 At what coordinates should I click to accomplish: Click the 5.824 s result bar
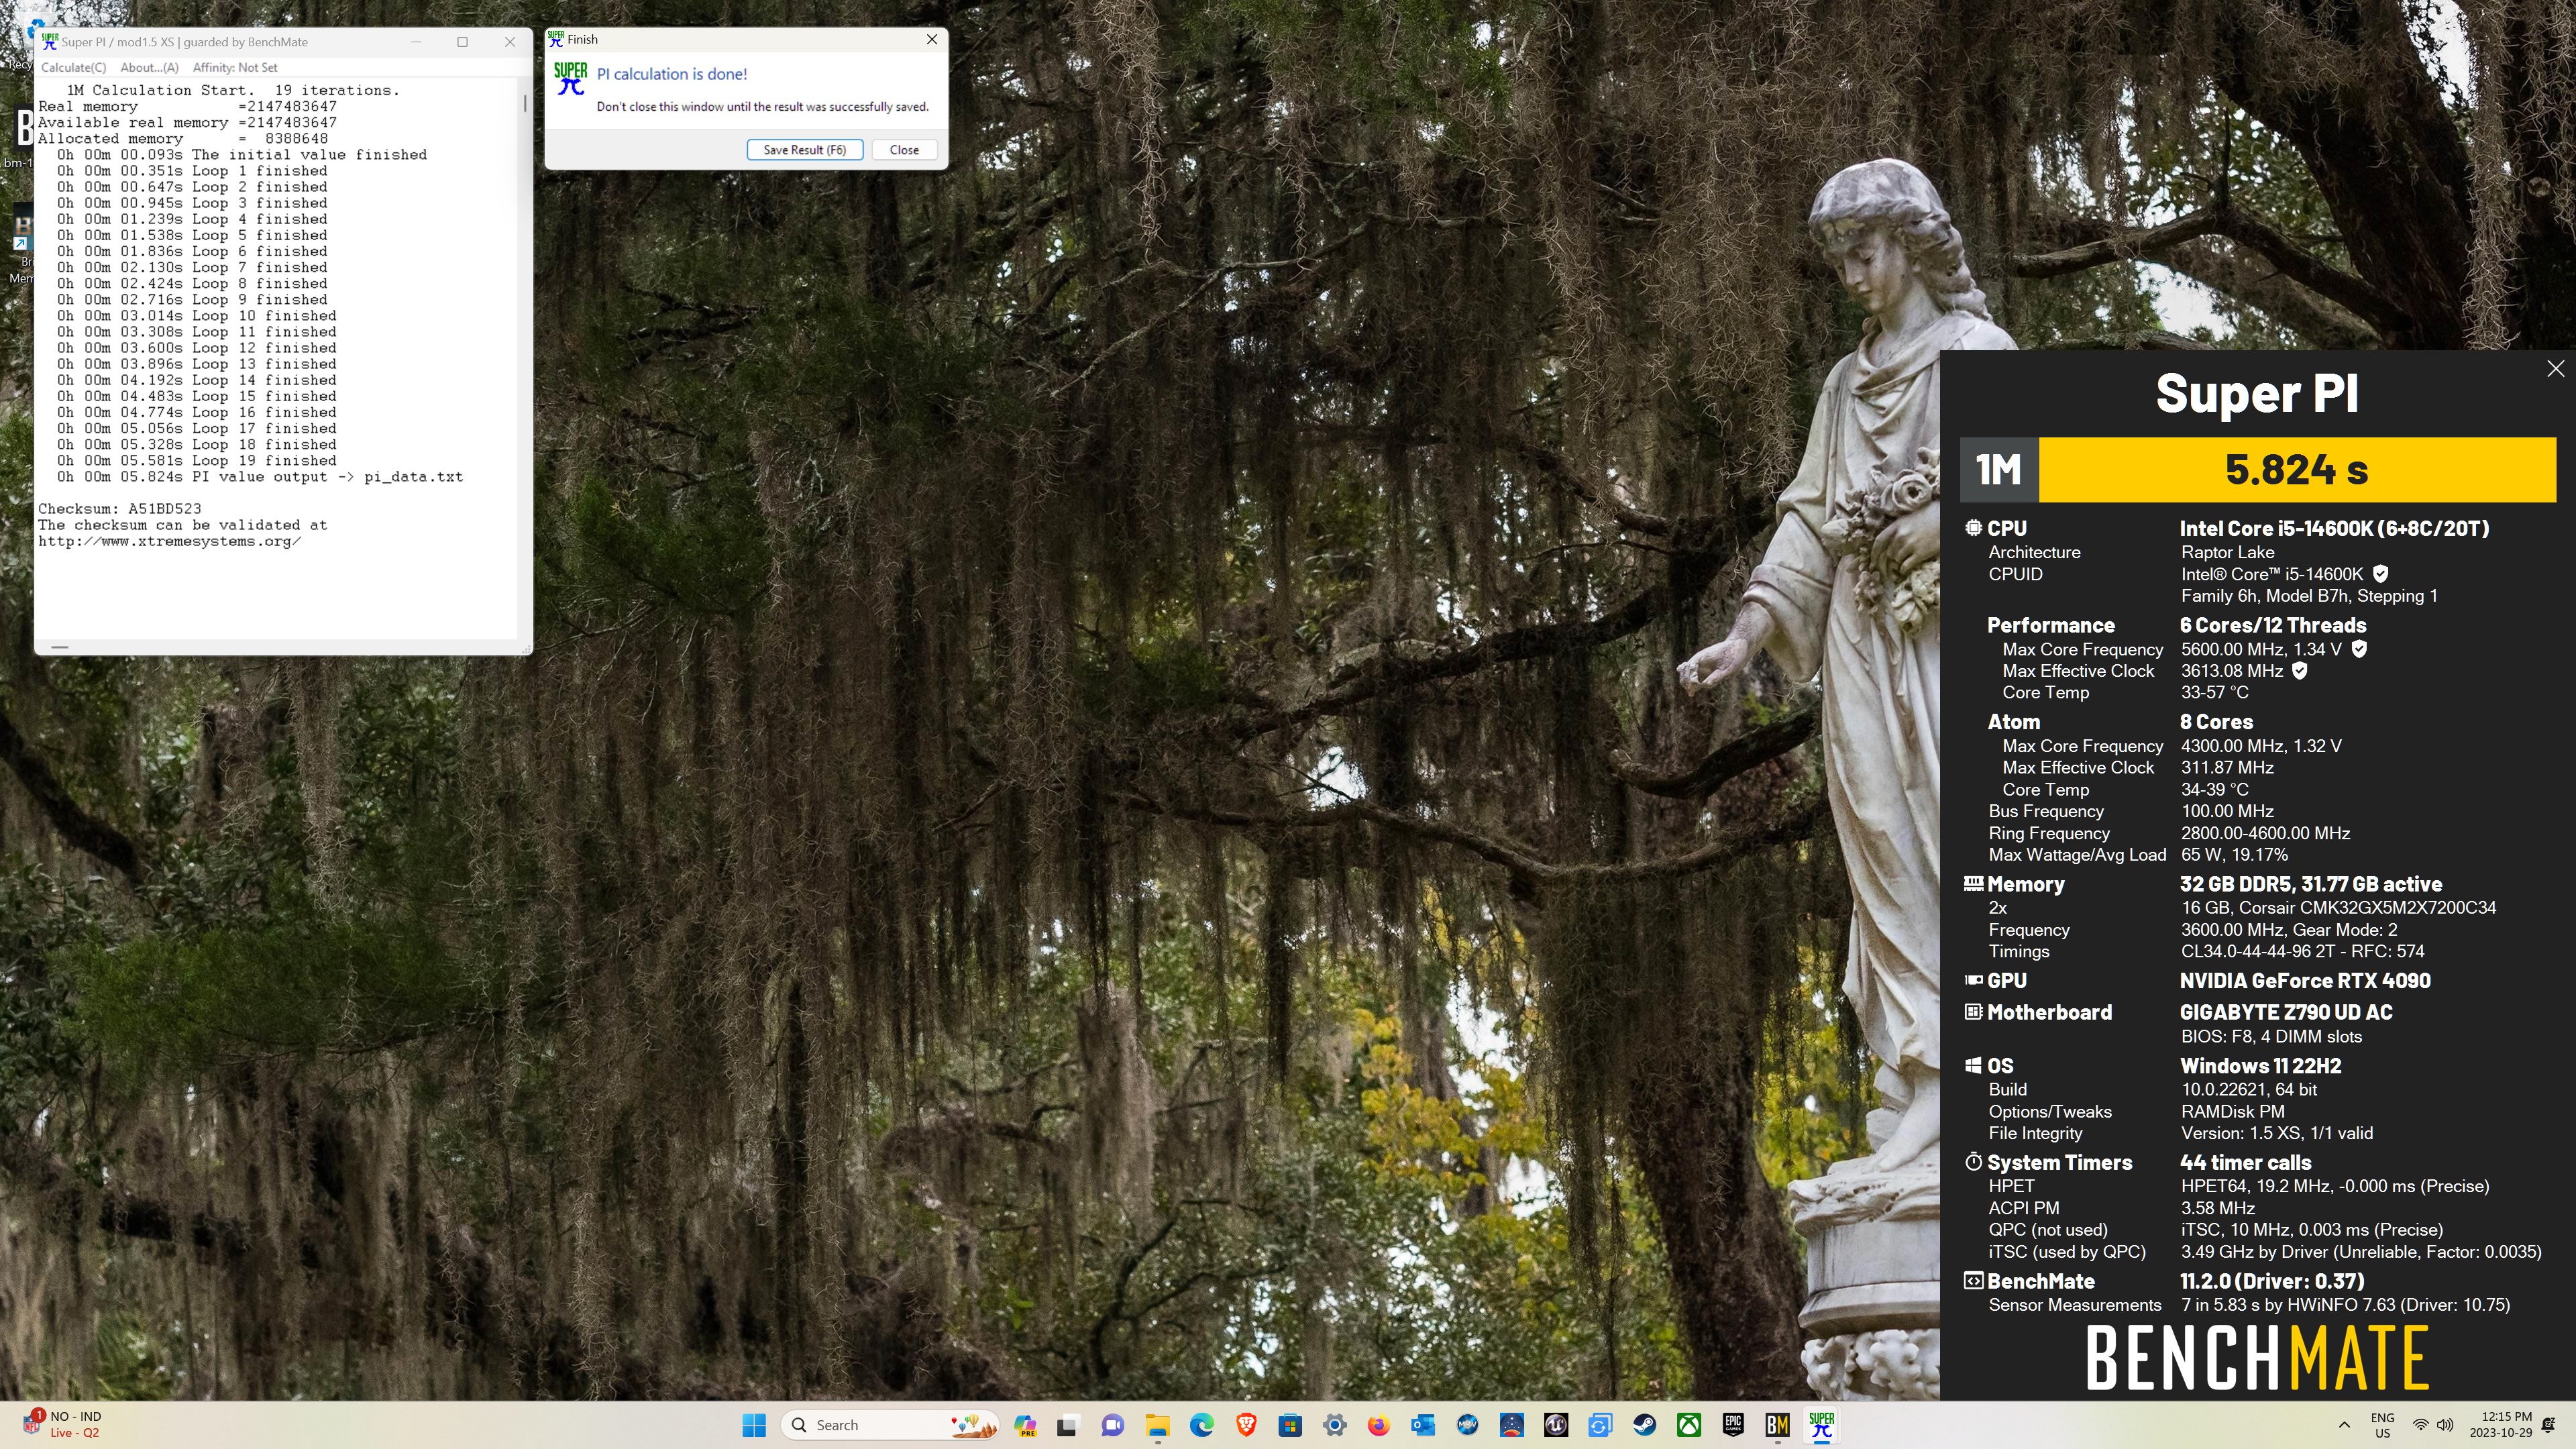tap(2296, 469)
